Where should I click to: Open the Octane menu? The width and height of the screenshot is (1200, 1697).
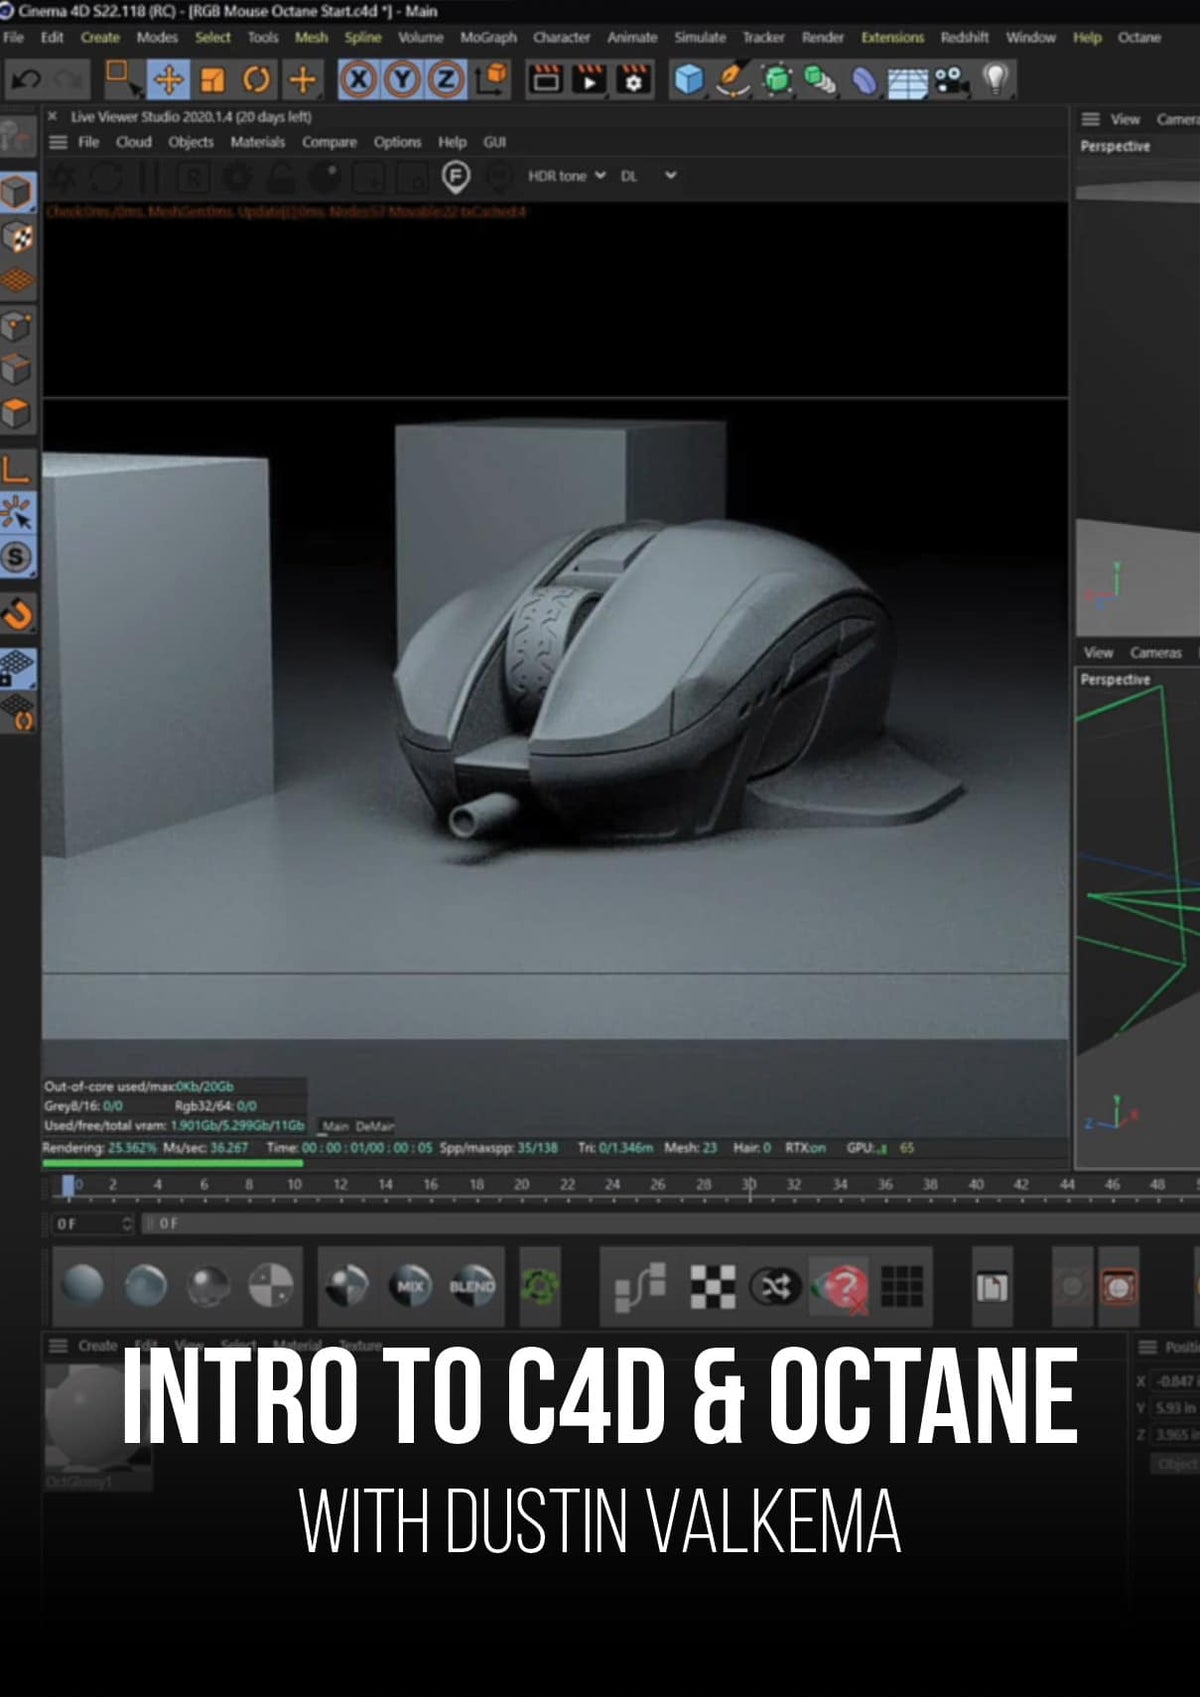tap(1139, 37)
